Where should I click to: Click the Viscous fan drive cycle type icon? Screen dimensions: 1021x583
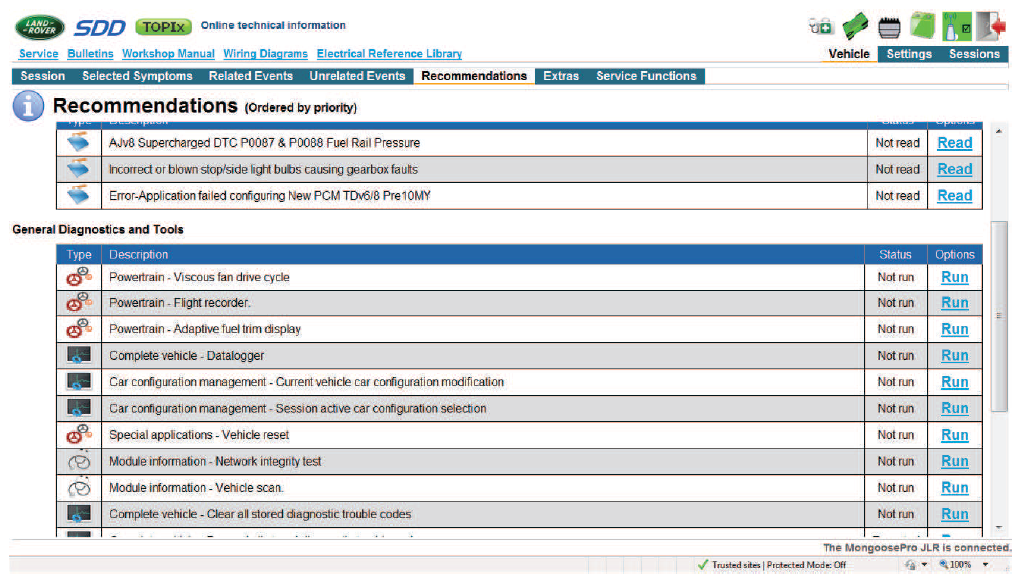(79, 277)
